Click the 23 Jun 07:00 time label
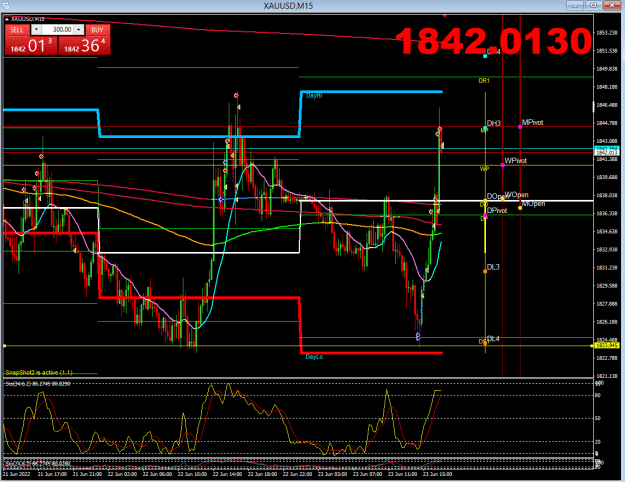The height and width of the screenshot is (482, 625). tap(368, 474)
